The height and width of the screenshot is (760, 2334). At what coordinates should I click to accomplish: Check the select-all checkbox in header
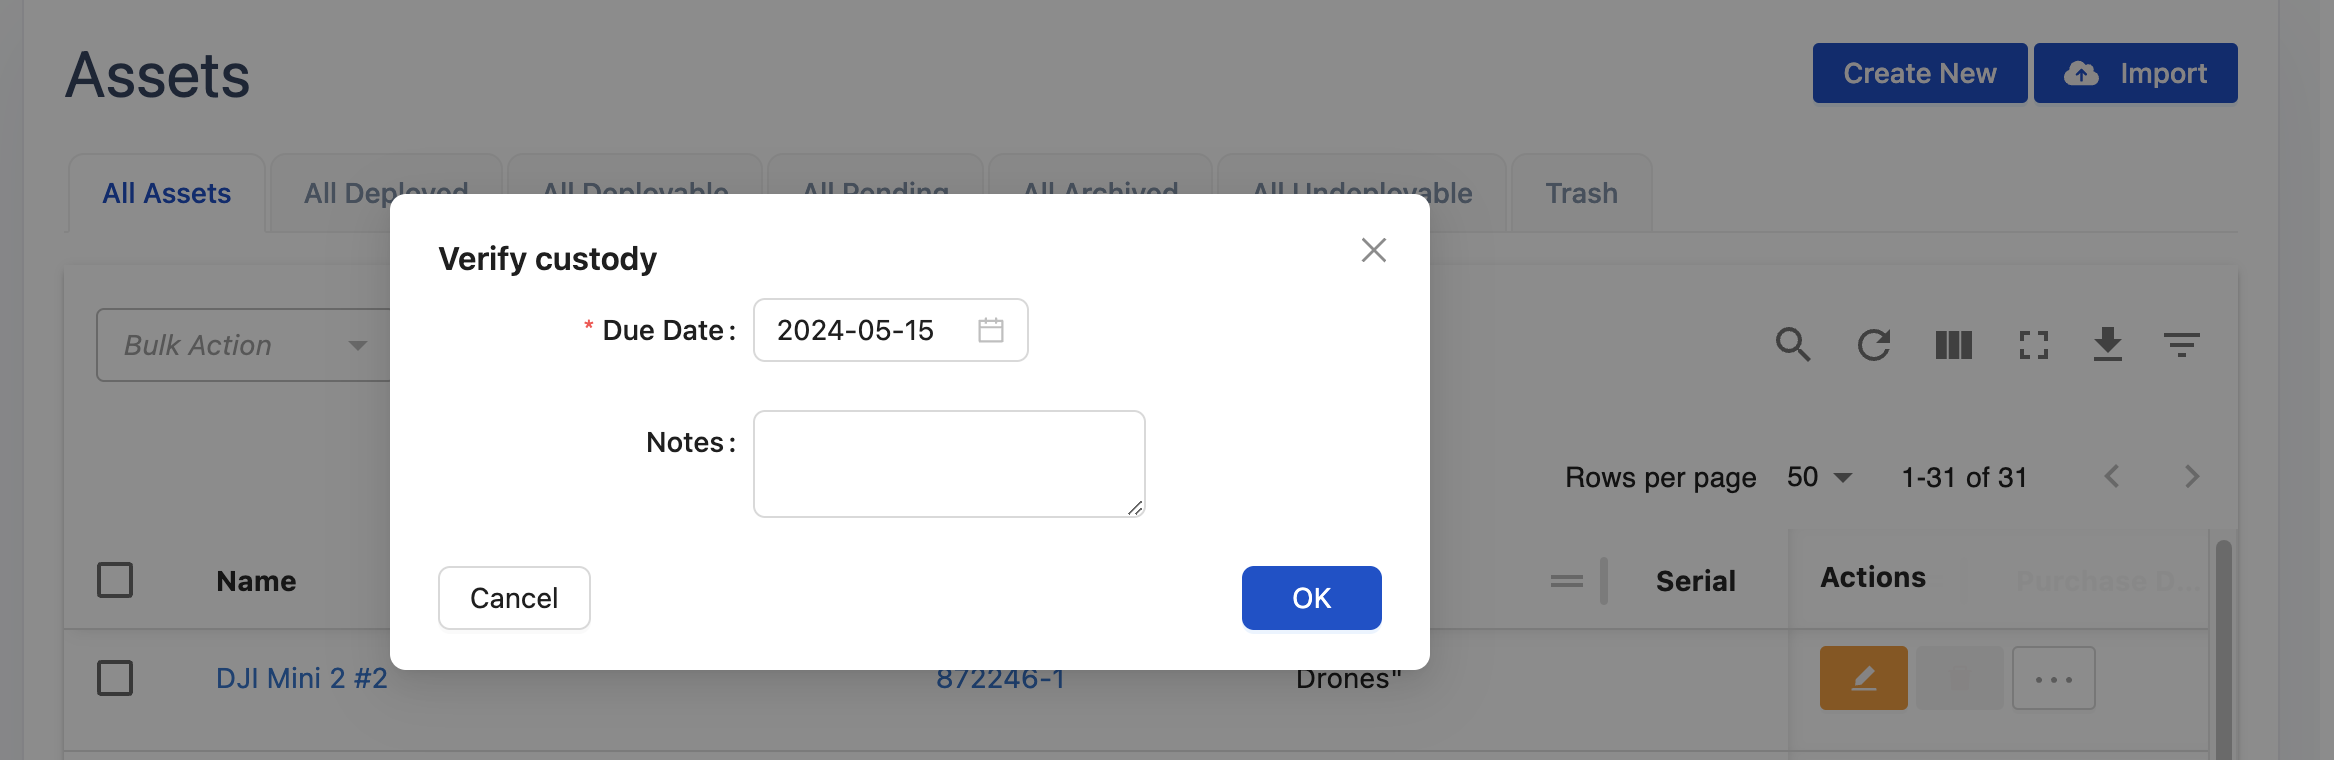[115, 580]
